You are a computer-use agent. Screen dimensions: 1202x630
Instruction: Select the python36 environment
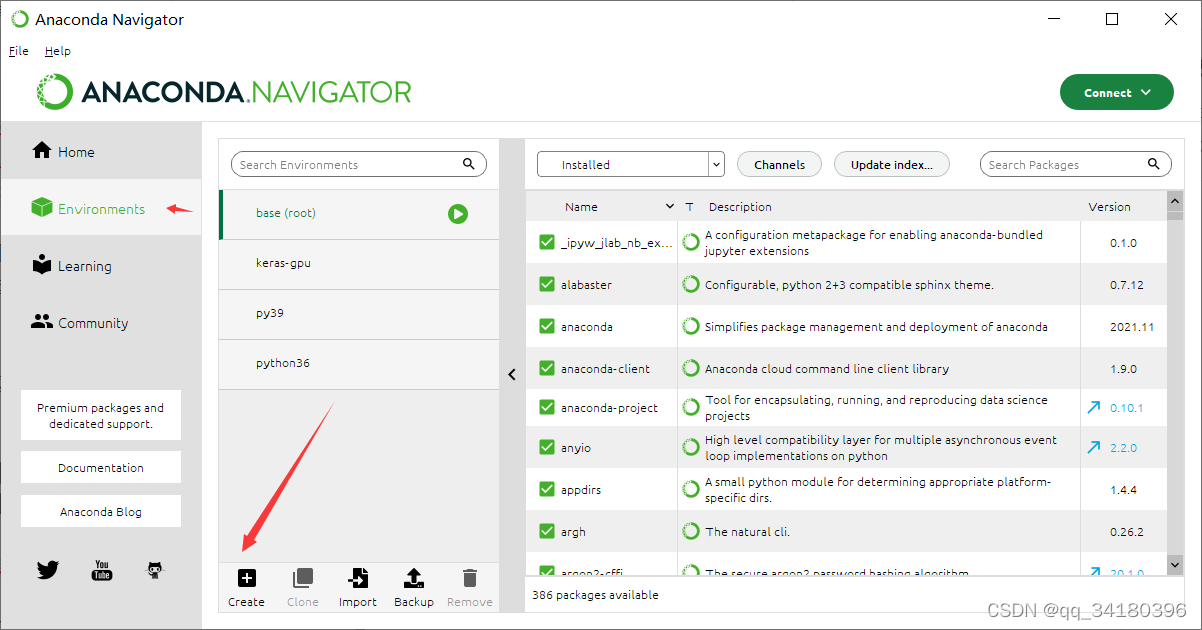(x=359, y=364)
